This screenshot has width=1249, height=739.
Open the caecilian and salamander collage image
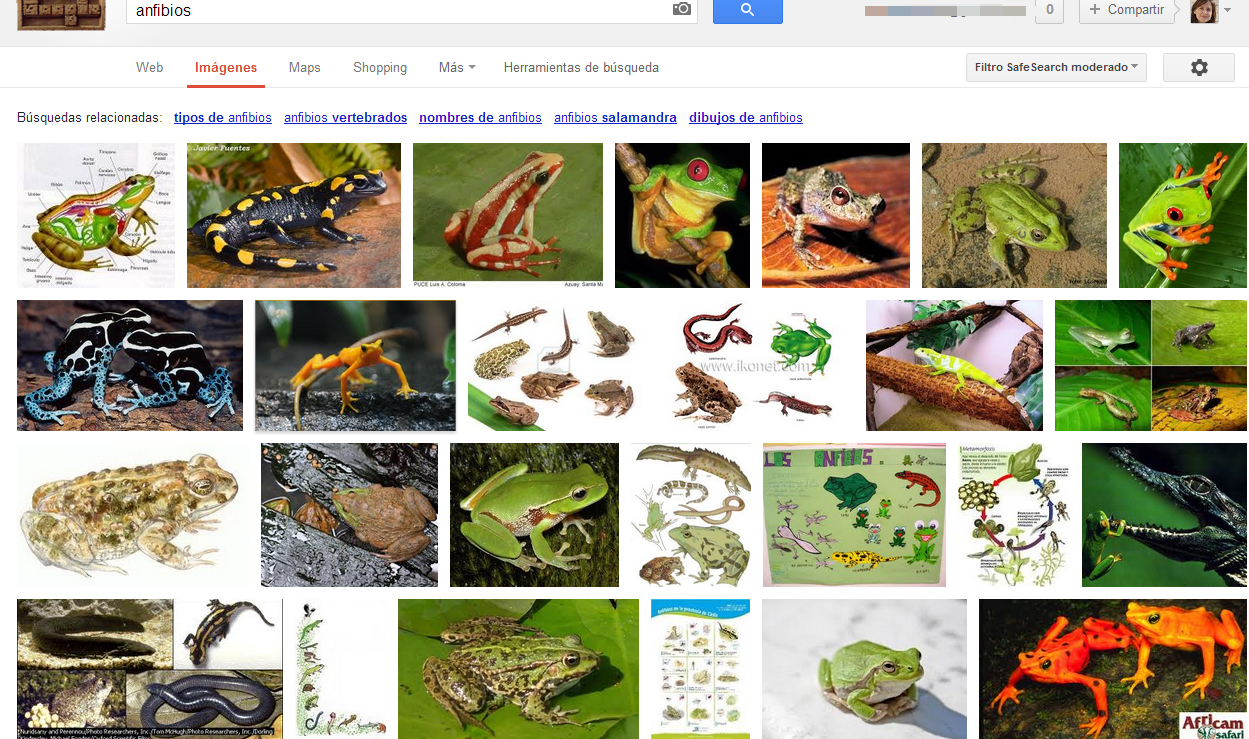150,669
